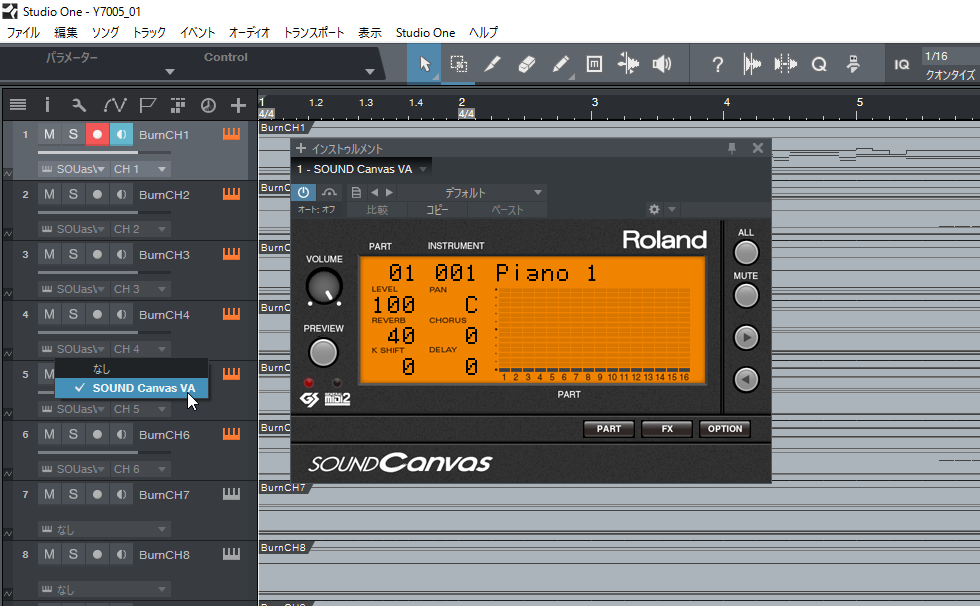This screenshot has height=606, width=980.
Task: Click the OPTION button
Action: click(725, 429)
